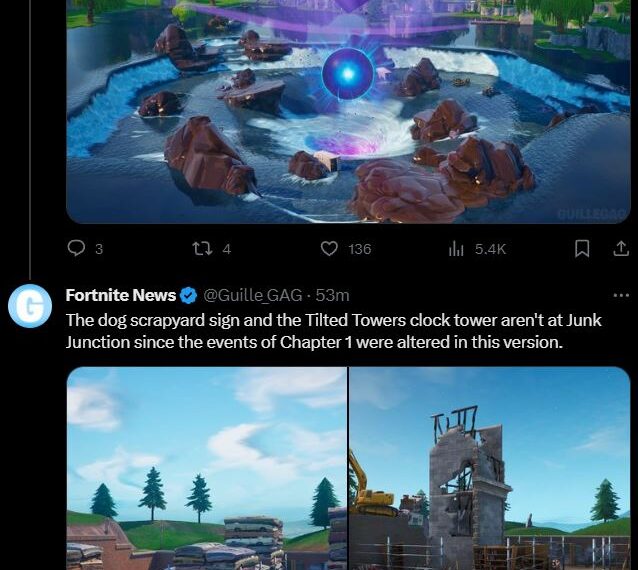This screenshot has width=638, height=570.
Task: Open view analytics bar chart icon
Action: click(456, 249)
